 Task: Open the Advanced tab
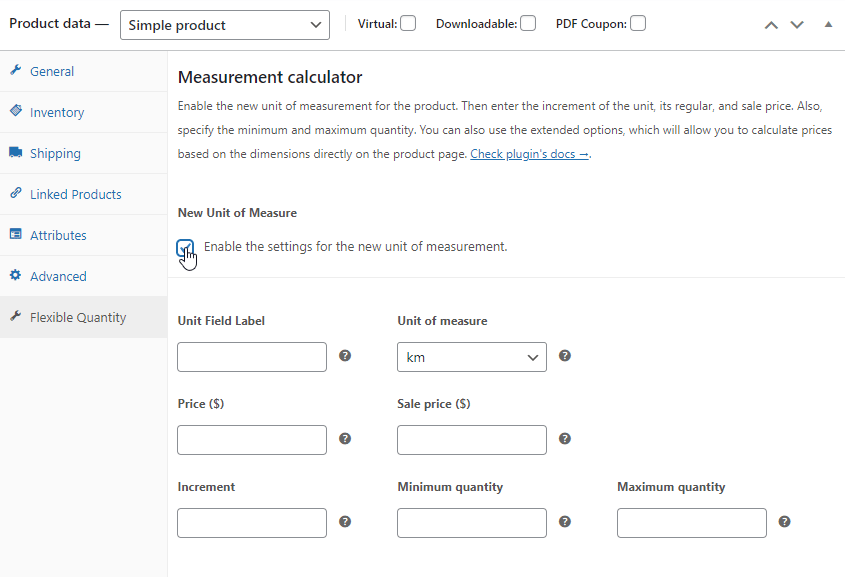[84, 276]
